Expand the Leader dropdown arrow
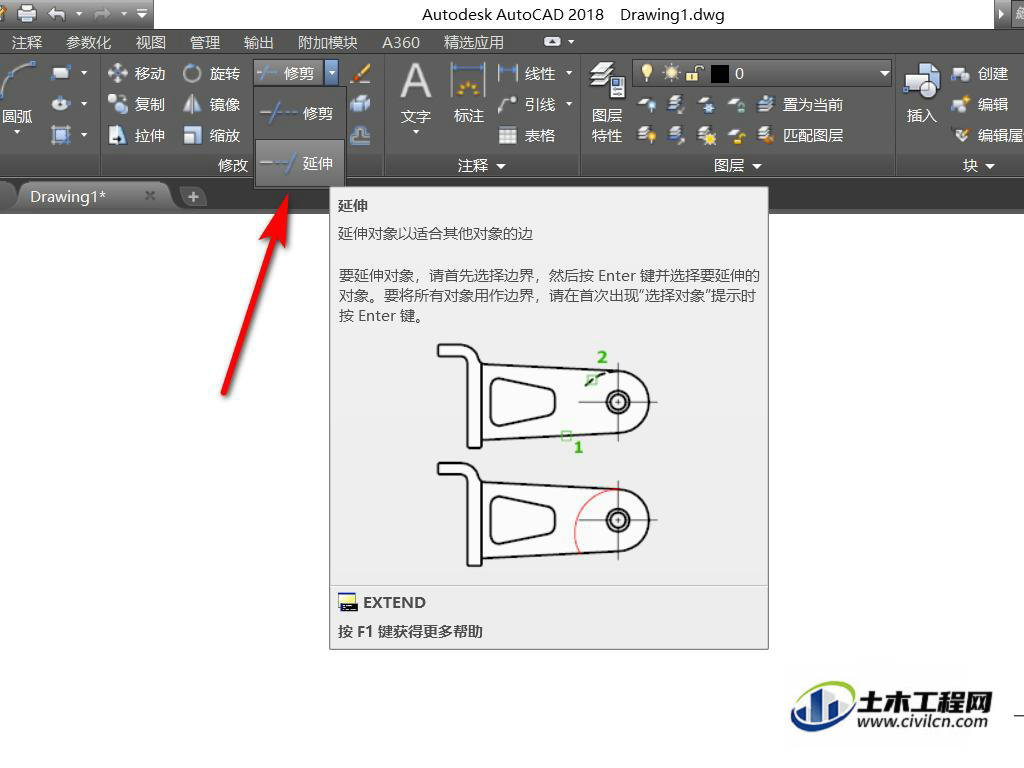 click(569, 104)
